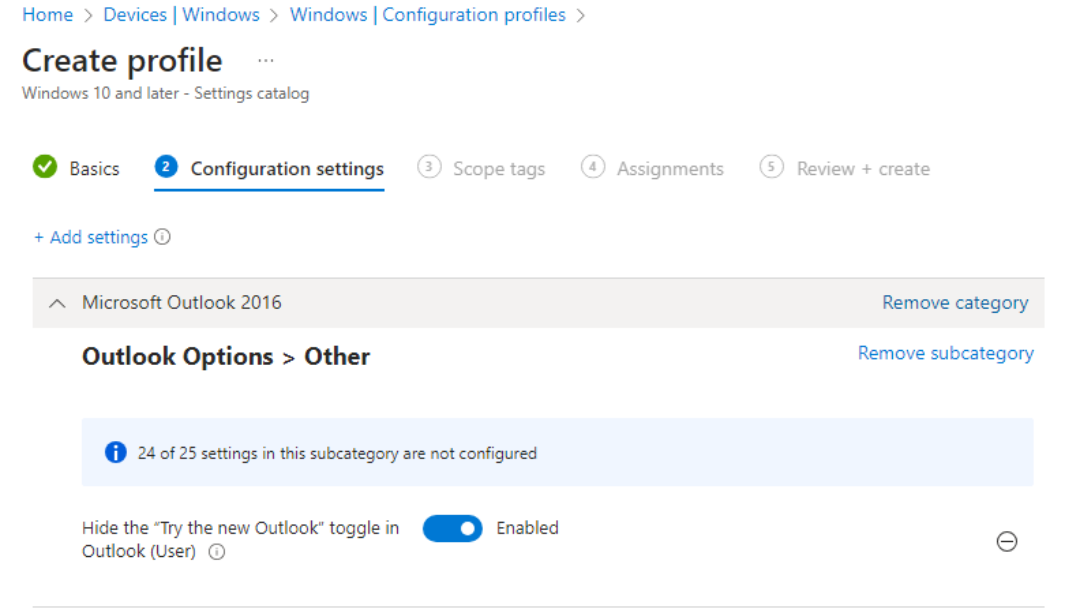Switch to the Review + create tab

pyautogui.click(x=862, y=168)
